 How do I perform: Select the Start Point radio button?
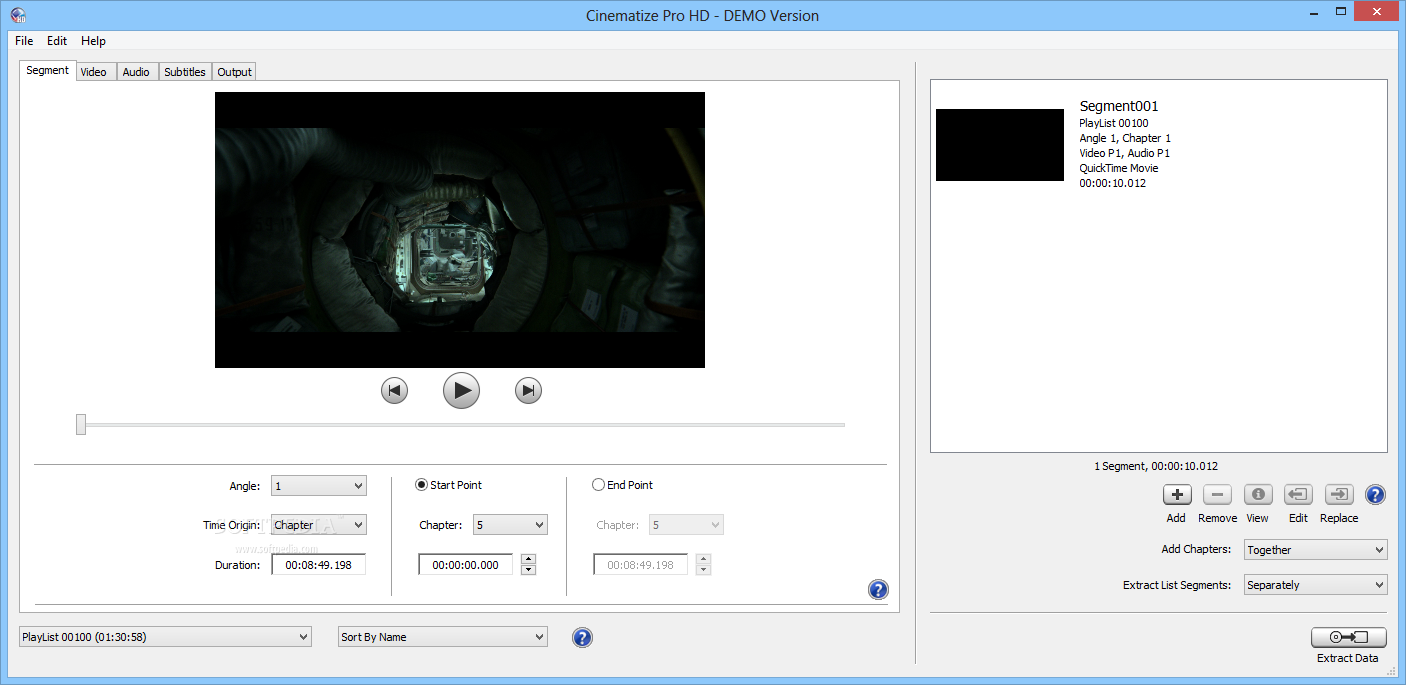coord(422,485)
